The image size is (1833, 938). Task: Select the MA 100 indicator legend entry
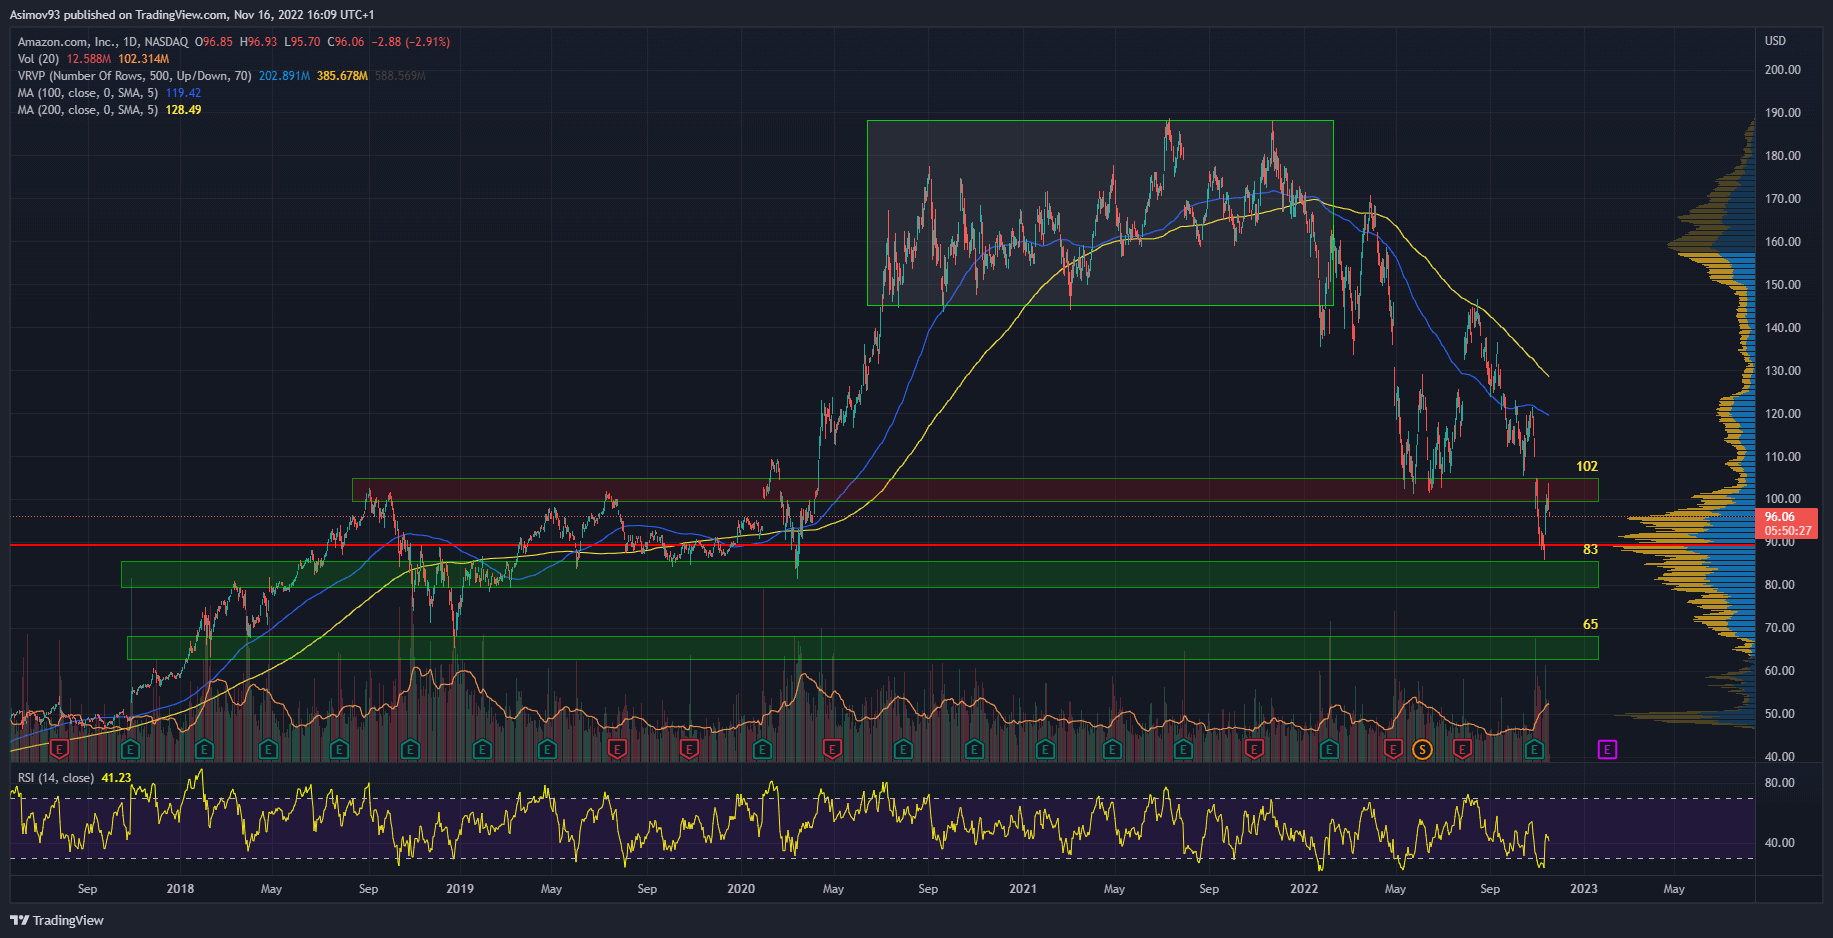pyautogui.click(x=87, y=93)
